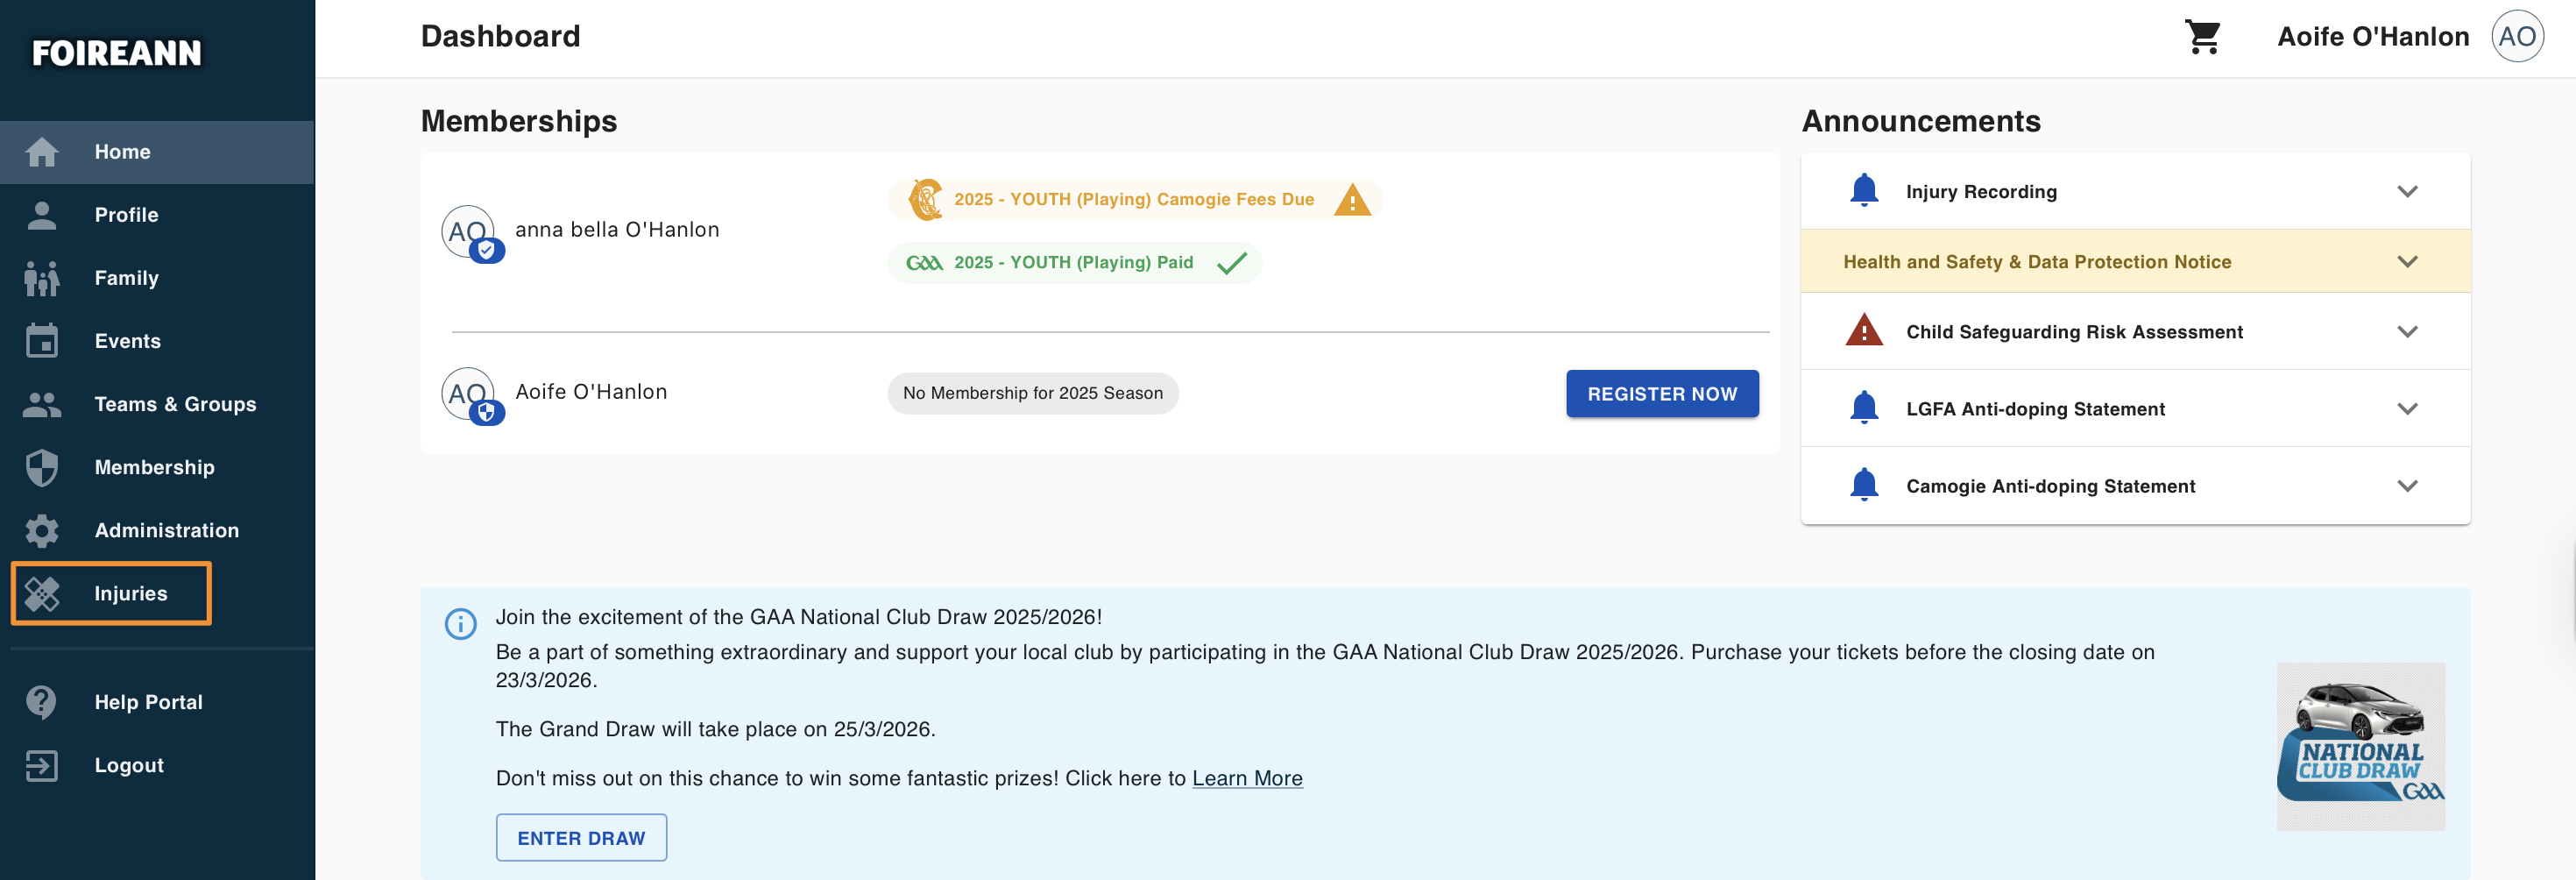Click the Family group icon

pos(42,278)
